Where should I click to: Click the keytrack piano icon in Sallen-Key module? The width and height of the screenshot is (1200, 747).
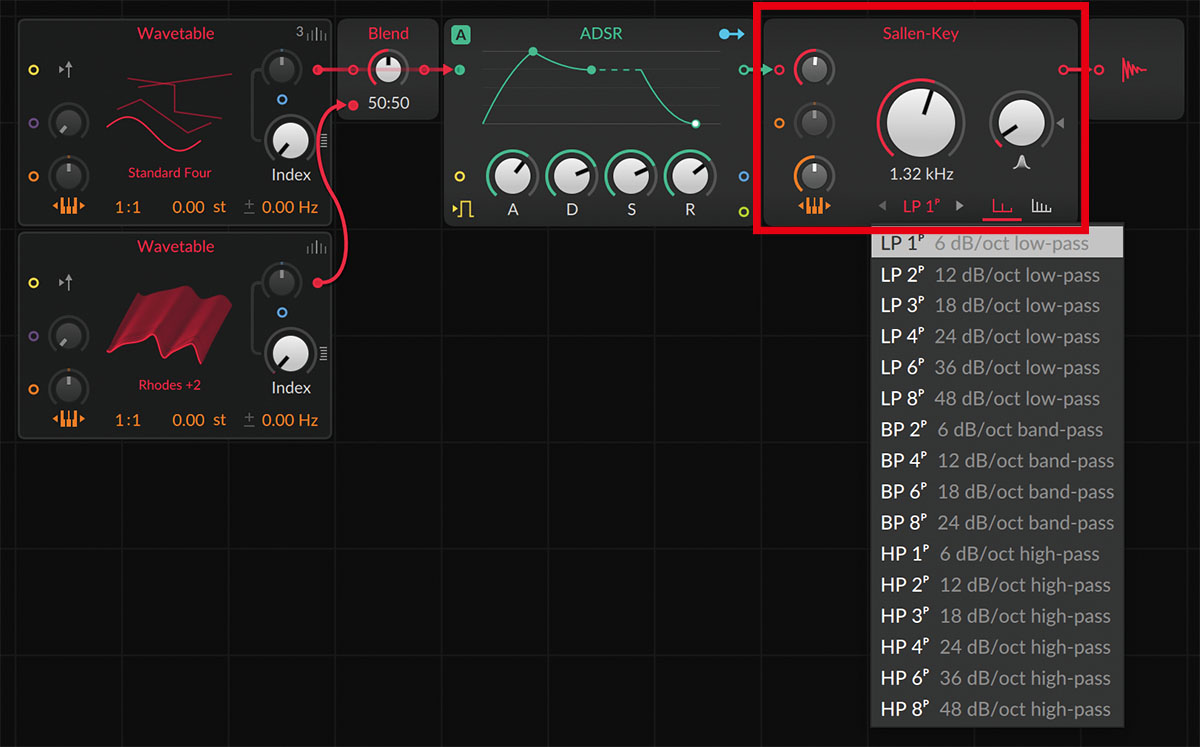(814, 206)
